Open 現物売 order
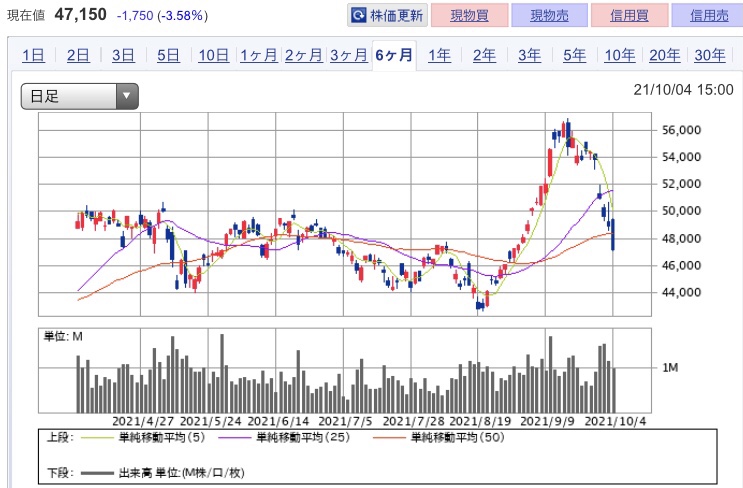The image size is (743, 488). (549, 16)
